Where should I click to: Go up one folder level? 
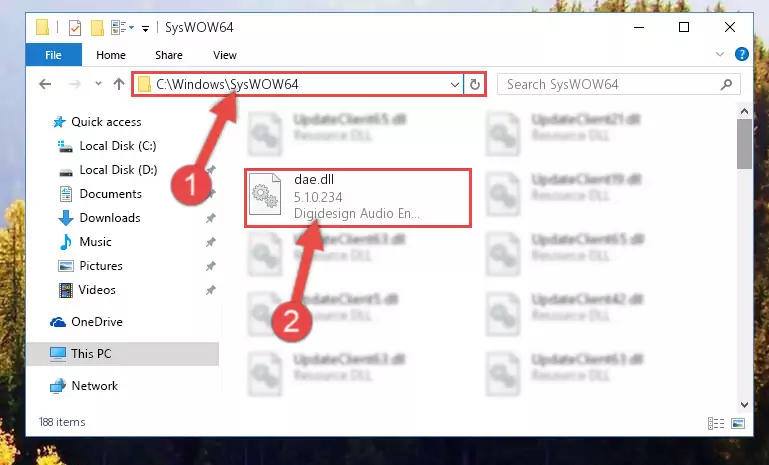[119, 84]
